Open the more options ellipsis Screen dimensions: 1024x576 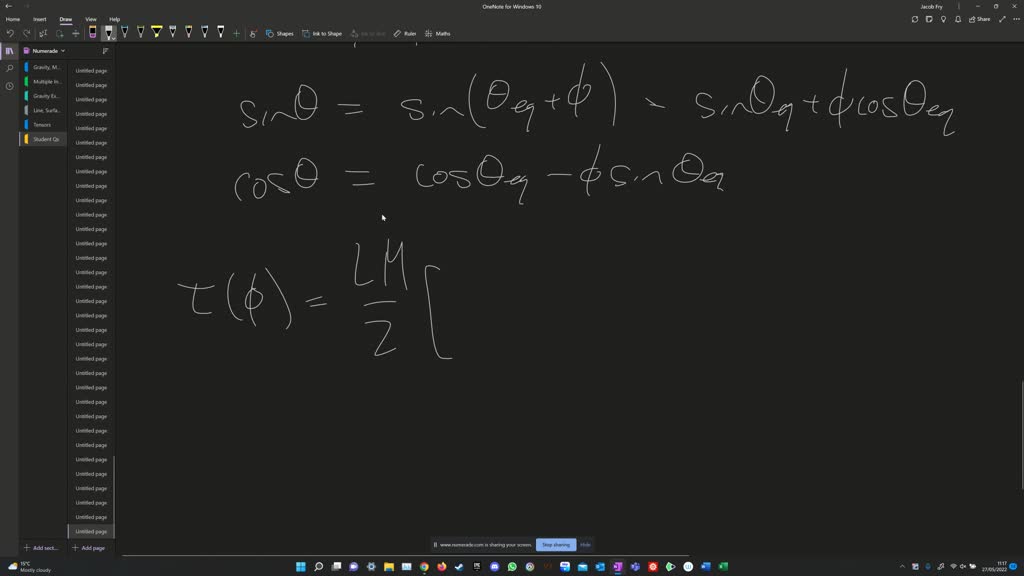point(1016,19)
